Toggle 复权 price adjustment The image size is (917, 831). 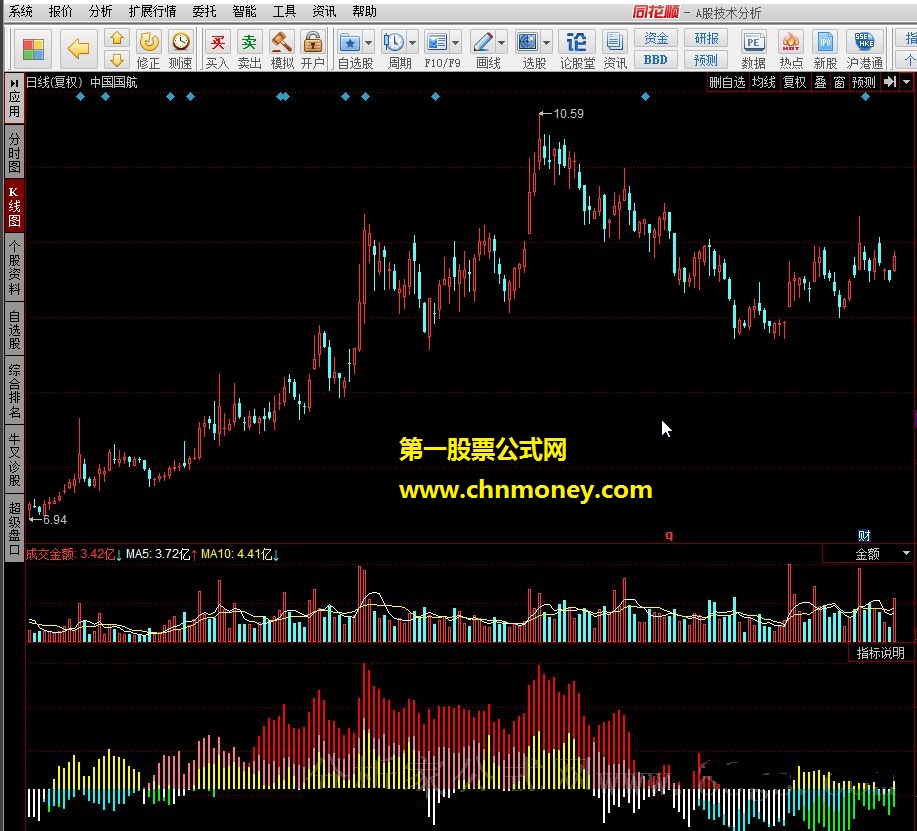pyautogui.click(x=795, y=82)
